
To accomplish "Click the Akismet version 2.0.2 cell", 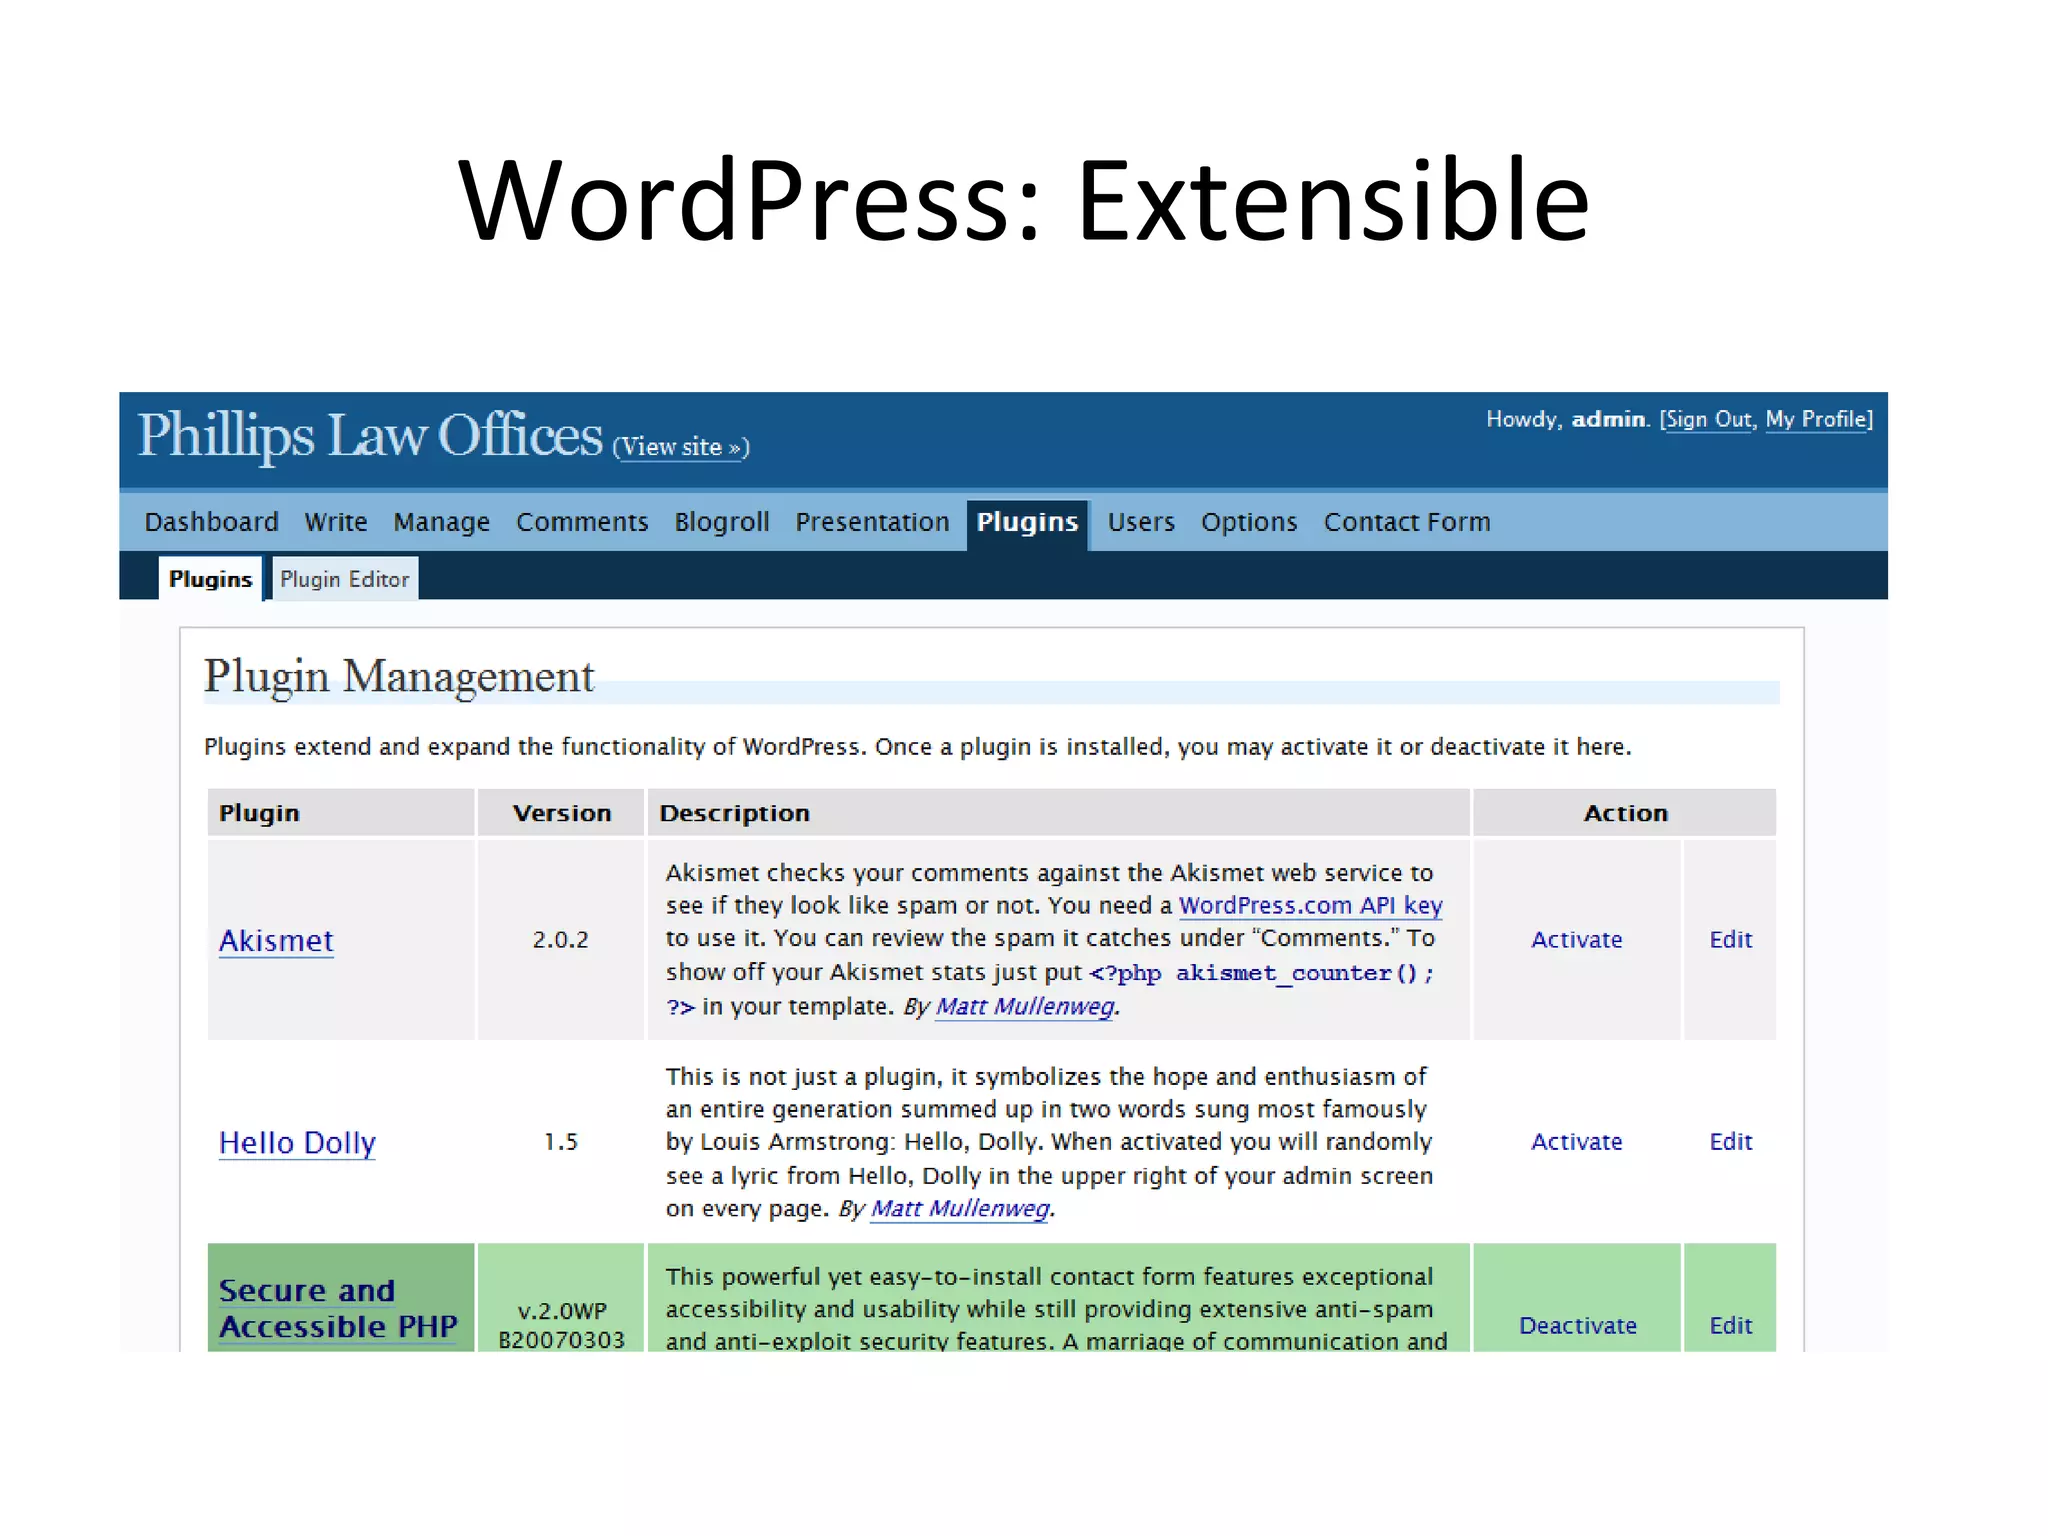I will [x=561, y=940].
